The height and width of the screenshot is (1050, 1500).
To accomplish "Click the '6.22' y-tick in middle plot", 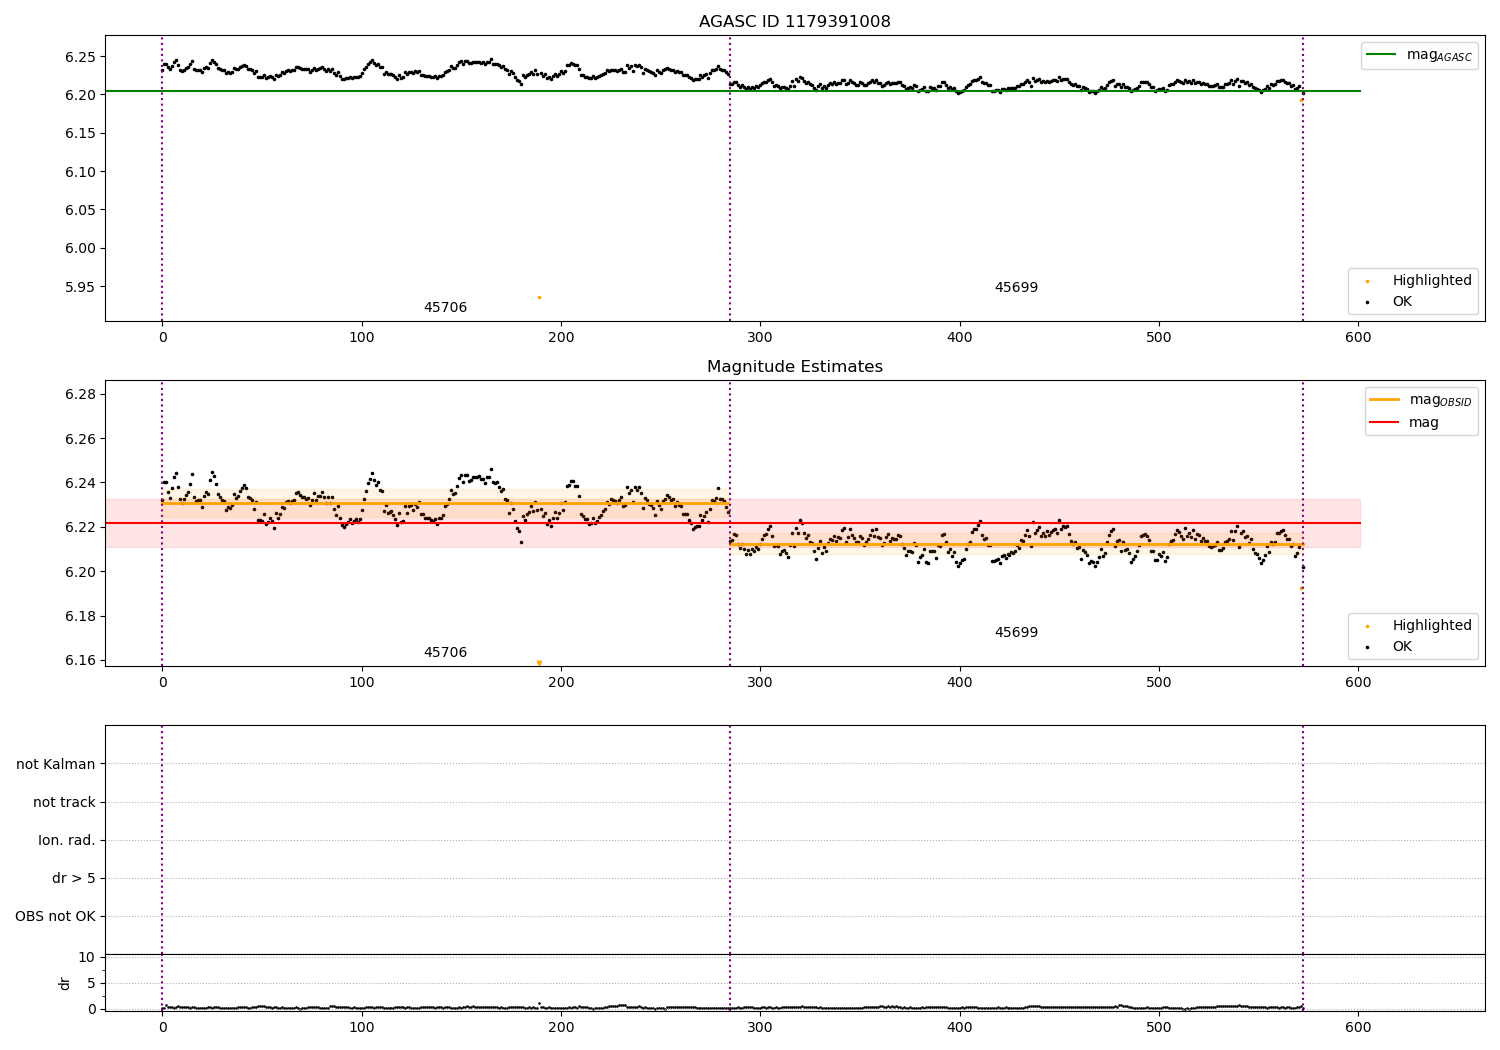I will (x=80, y=528).
